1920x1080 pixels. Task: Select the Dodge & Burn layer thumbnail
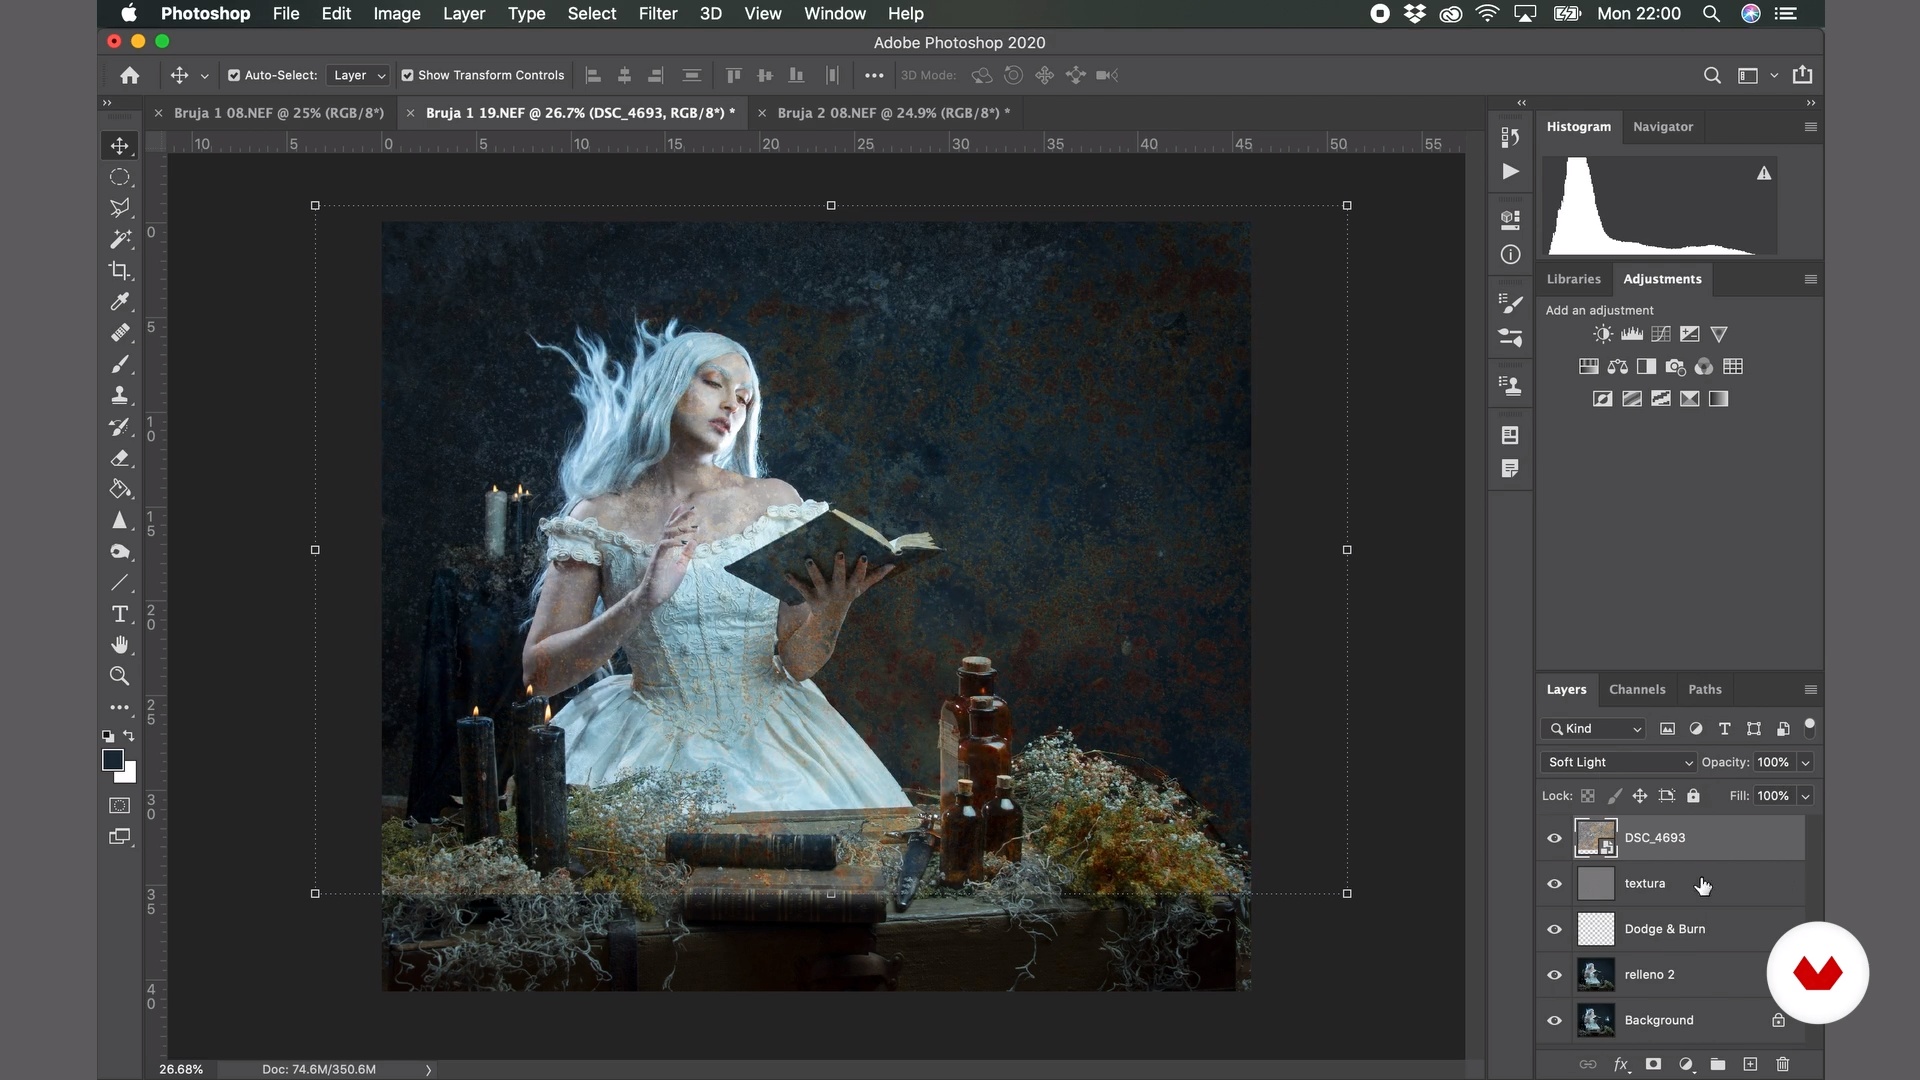tap(1595, 929)
